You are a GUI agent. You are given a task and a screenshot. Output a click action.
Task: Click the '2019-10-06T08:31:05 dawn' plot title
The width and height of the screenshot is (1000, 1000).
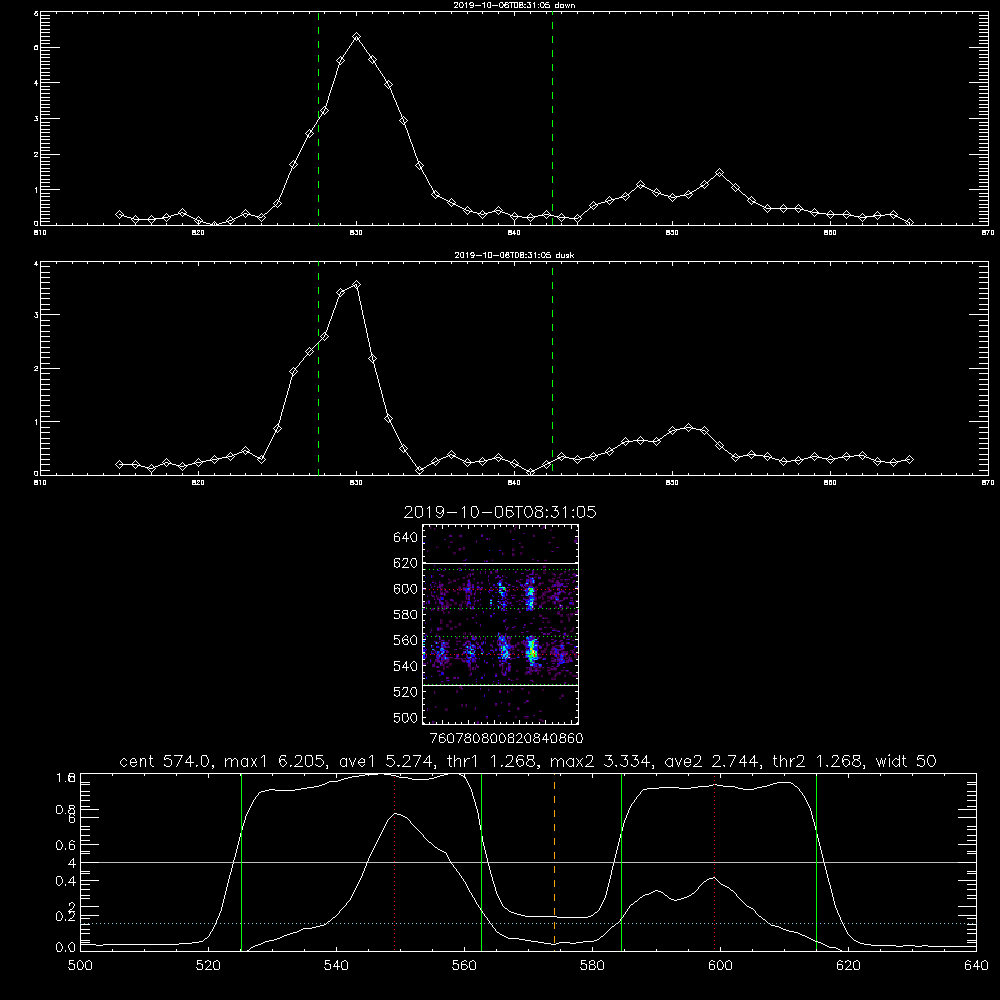coord(514,5)
